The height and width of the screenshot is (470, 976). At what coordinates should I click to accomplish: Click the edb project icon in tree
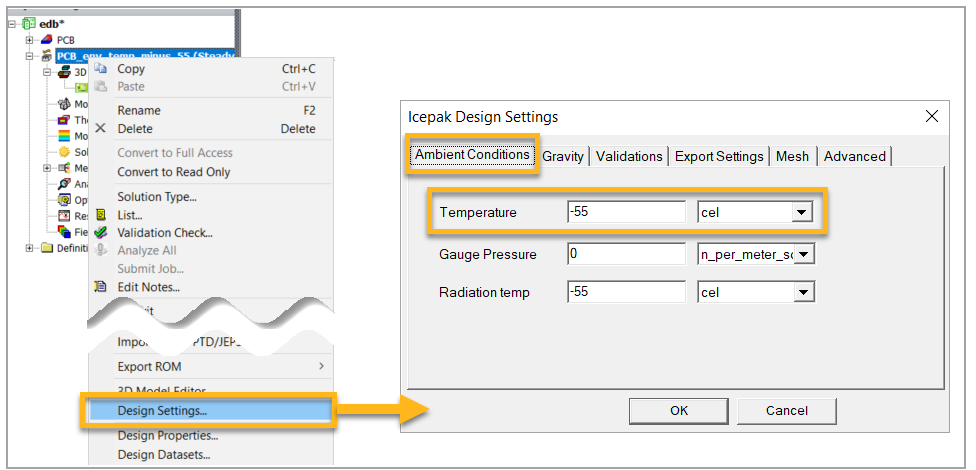click(28, 23)
